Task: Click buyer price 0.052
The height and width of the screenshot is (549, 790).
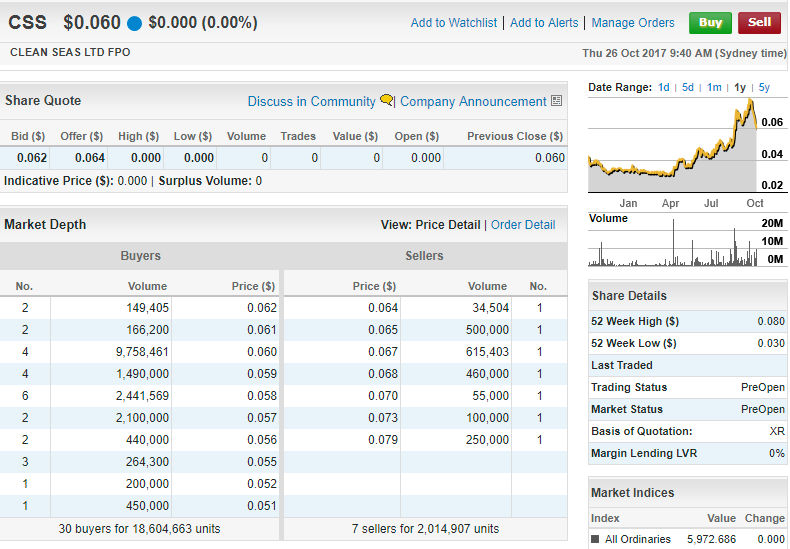Action: click(261, 484)
